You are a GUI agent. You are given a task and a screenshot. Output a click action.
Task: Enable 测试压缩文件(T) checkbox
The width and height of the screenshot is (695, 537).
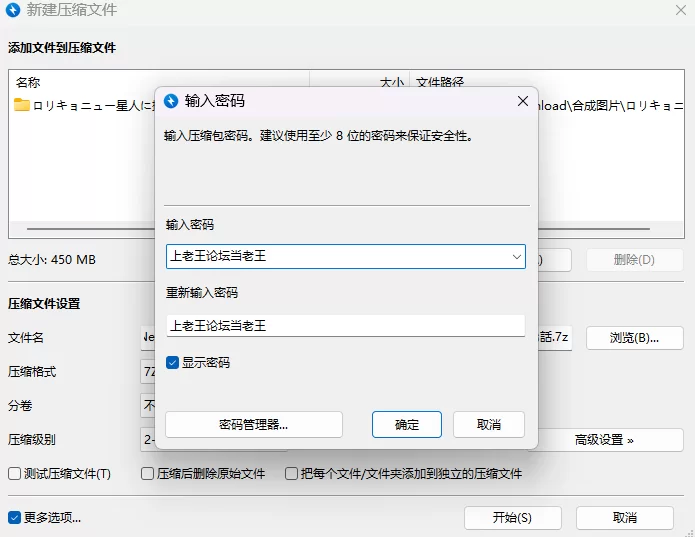pos(15,474)
